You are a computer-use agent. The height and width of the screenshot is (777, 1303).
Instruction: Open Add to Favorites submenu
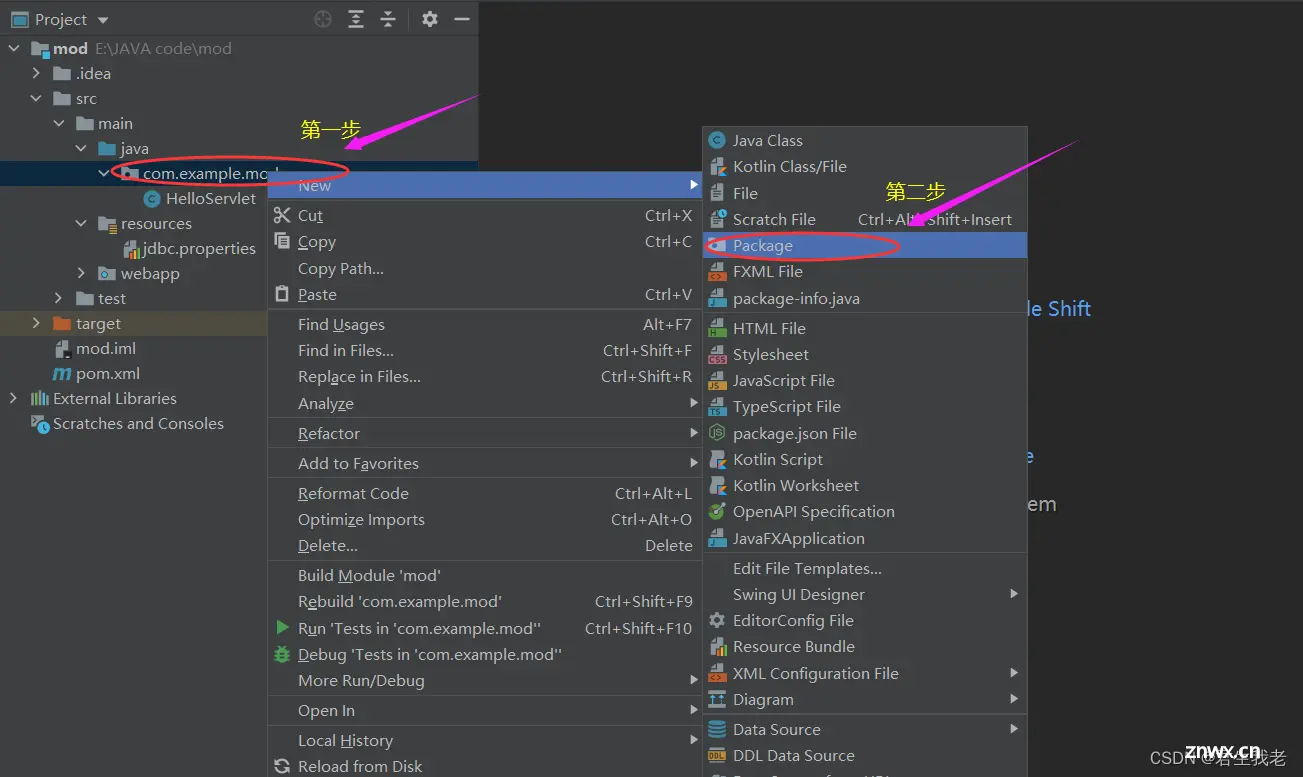click(x=484, y=463)
